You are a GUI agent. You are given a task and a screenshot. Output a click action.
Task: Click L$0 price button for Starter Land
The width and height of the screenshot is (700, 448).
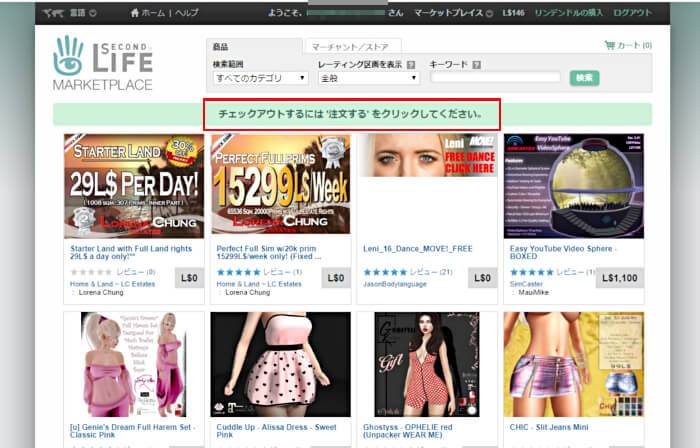tap(189, 278)
